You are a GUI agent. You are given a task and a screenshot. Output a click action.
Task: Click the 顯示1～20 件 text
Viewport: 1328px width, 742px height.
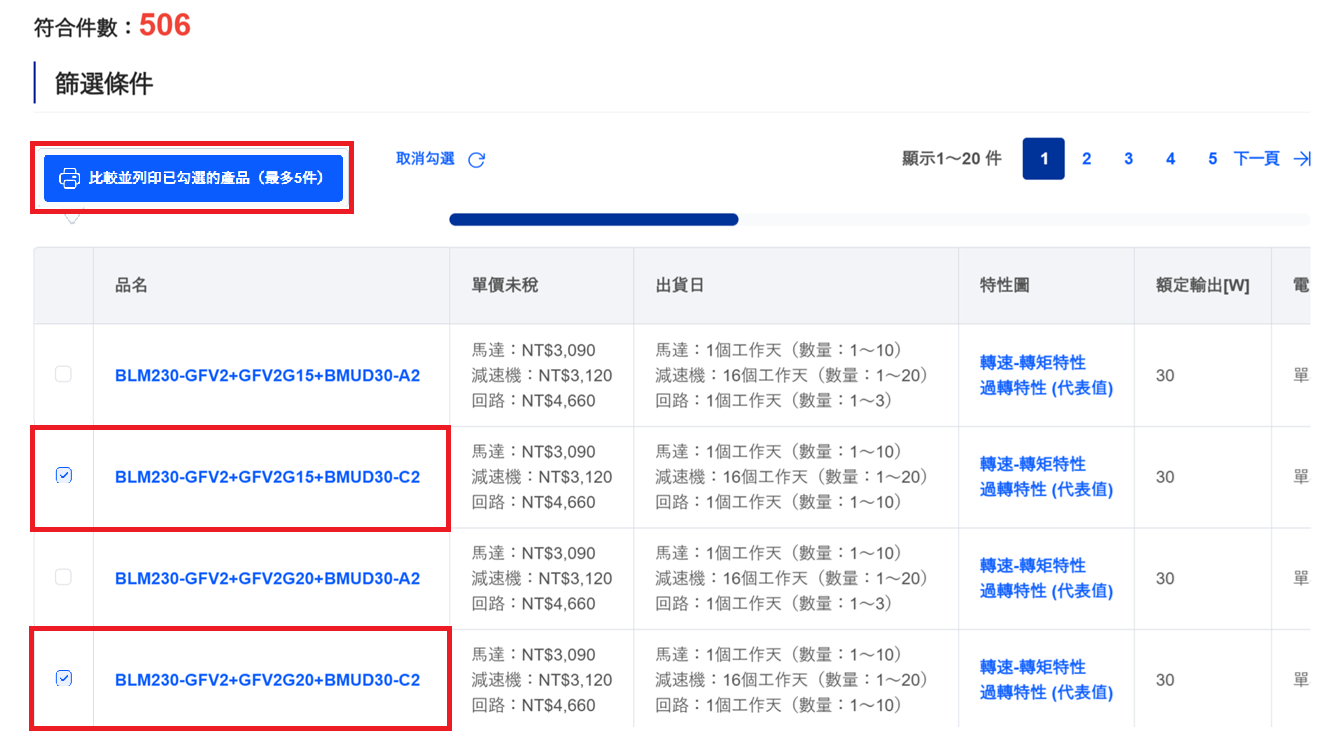[x=952, y=159]
